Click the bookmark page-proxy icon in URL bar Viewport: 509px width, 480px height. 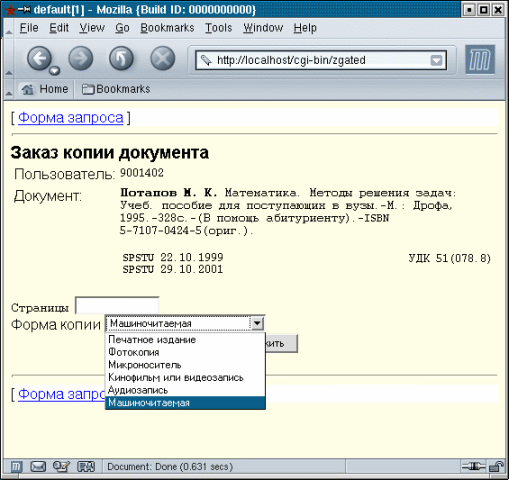point(206,60)
